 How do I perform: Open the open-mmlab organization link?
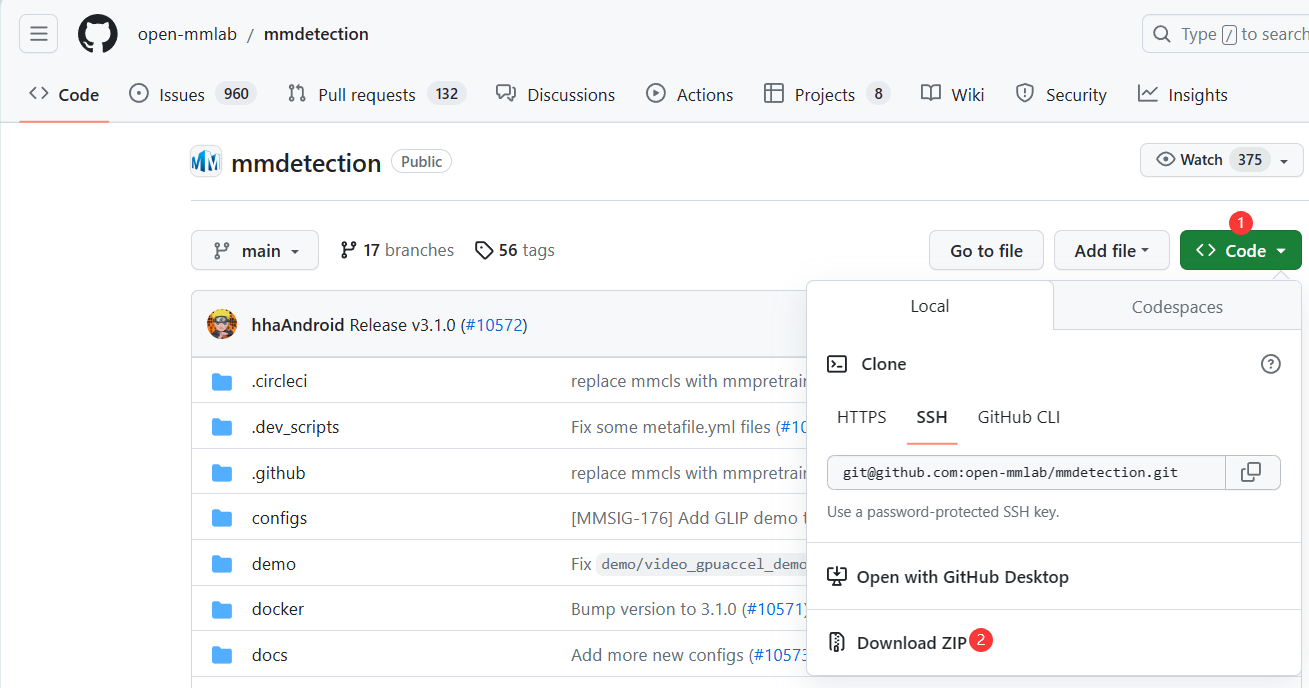[187, 34]
